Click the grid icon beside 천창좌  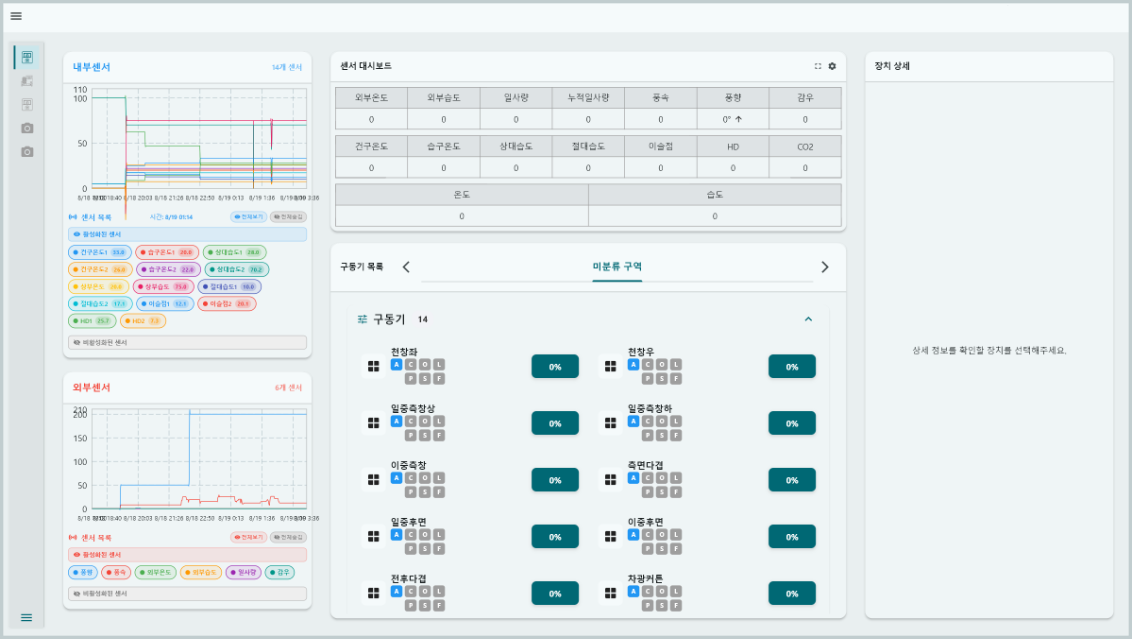[373, 367]
